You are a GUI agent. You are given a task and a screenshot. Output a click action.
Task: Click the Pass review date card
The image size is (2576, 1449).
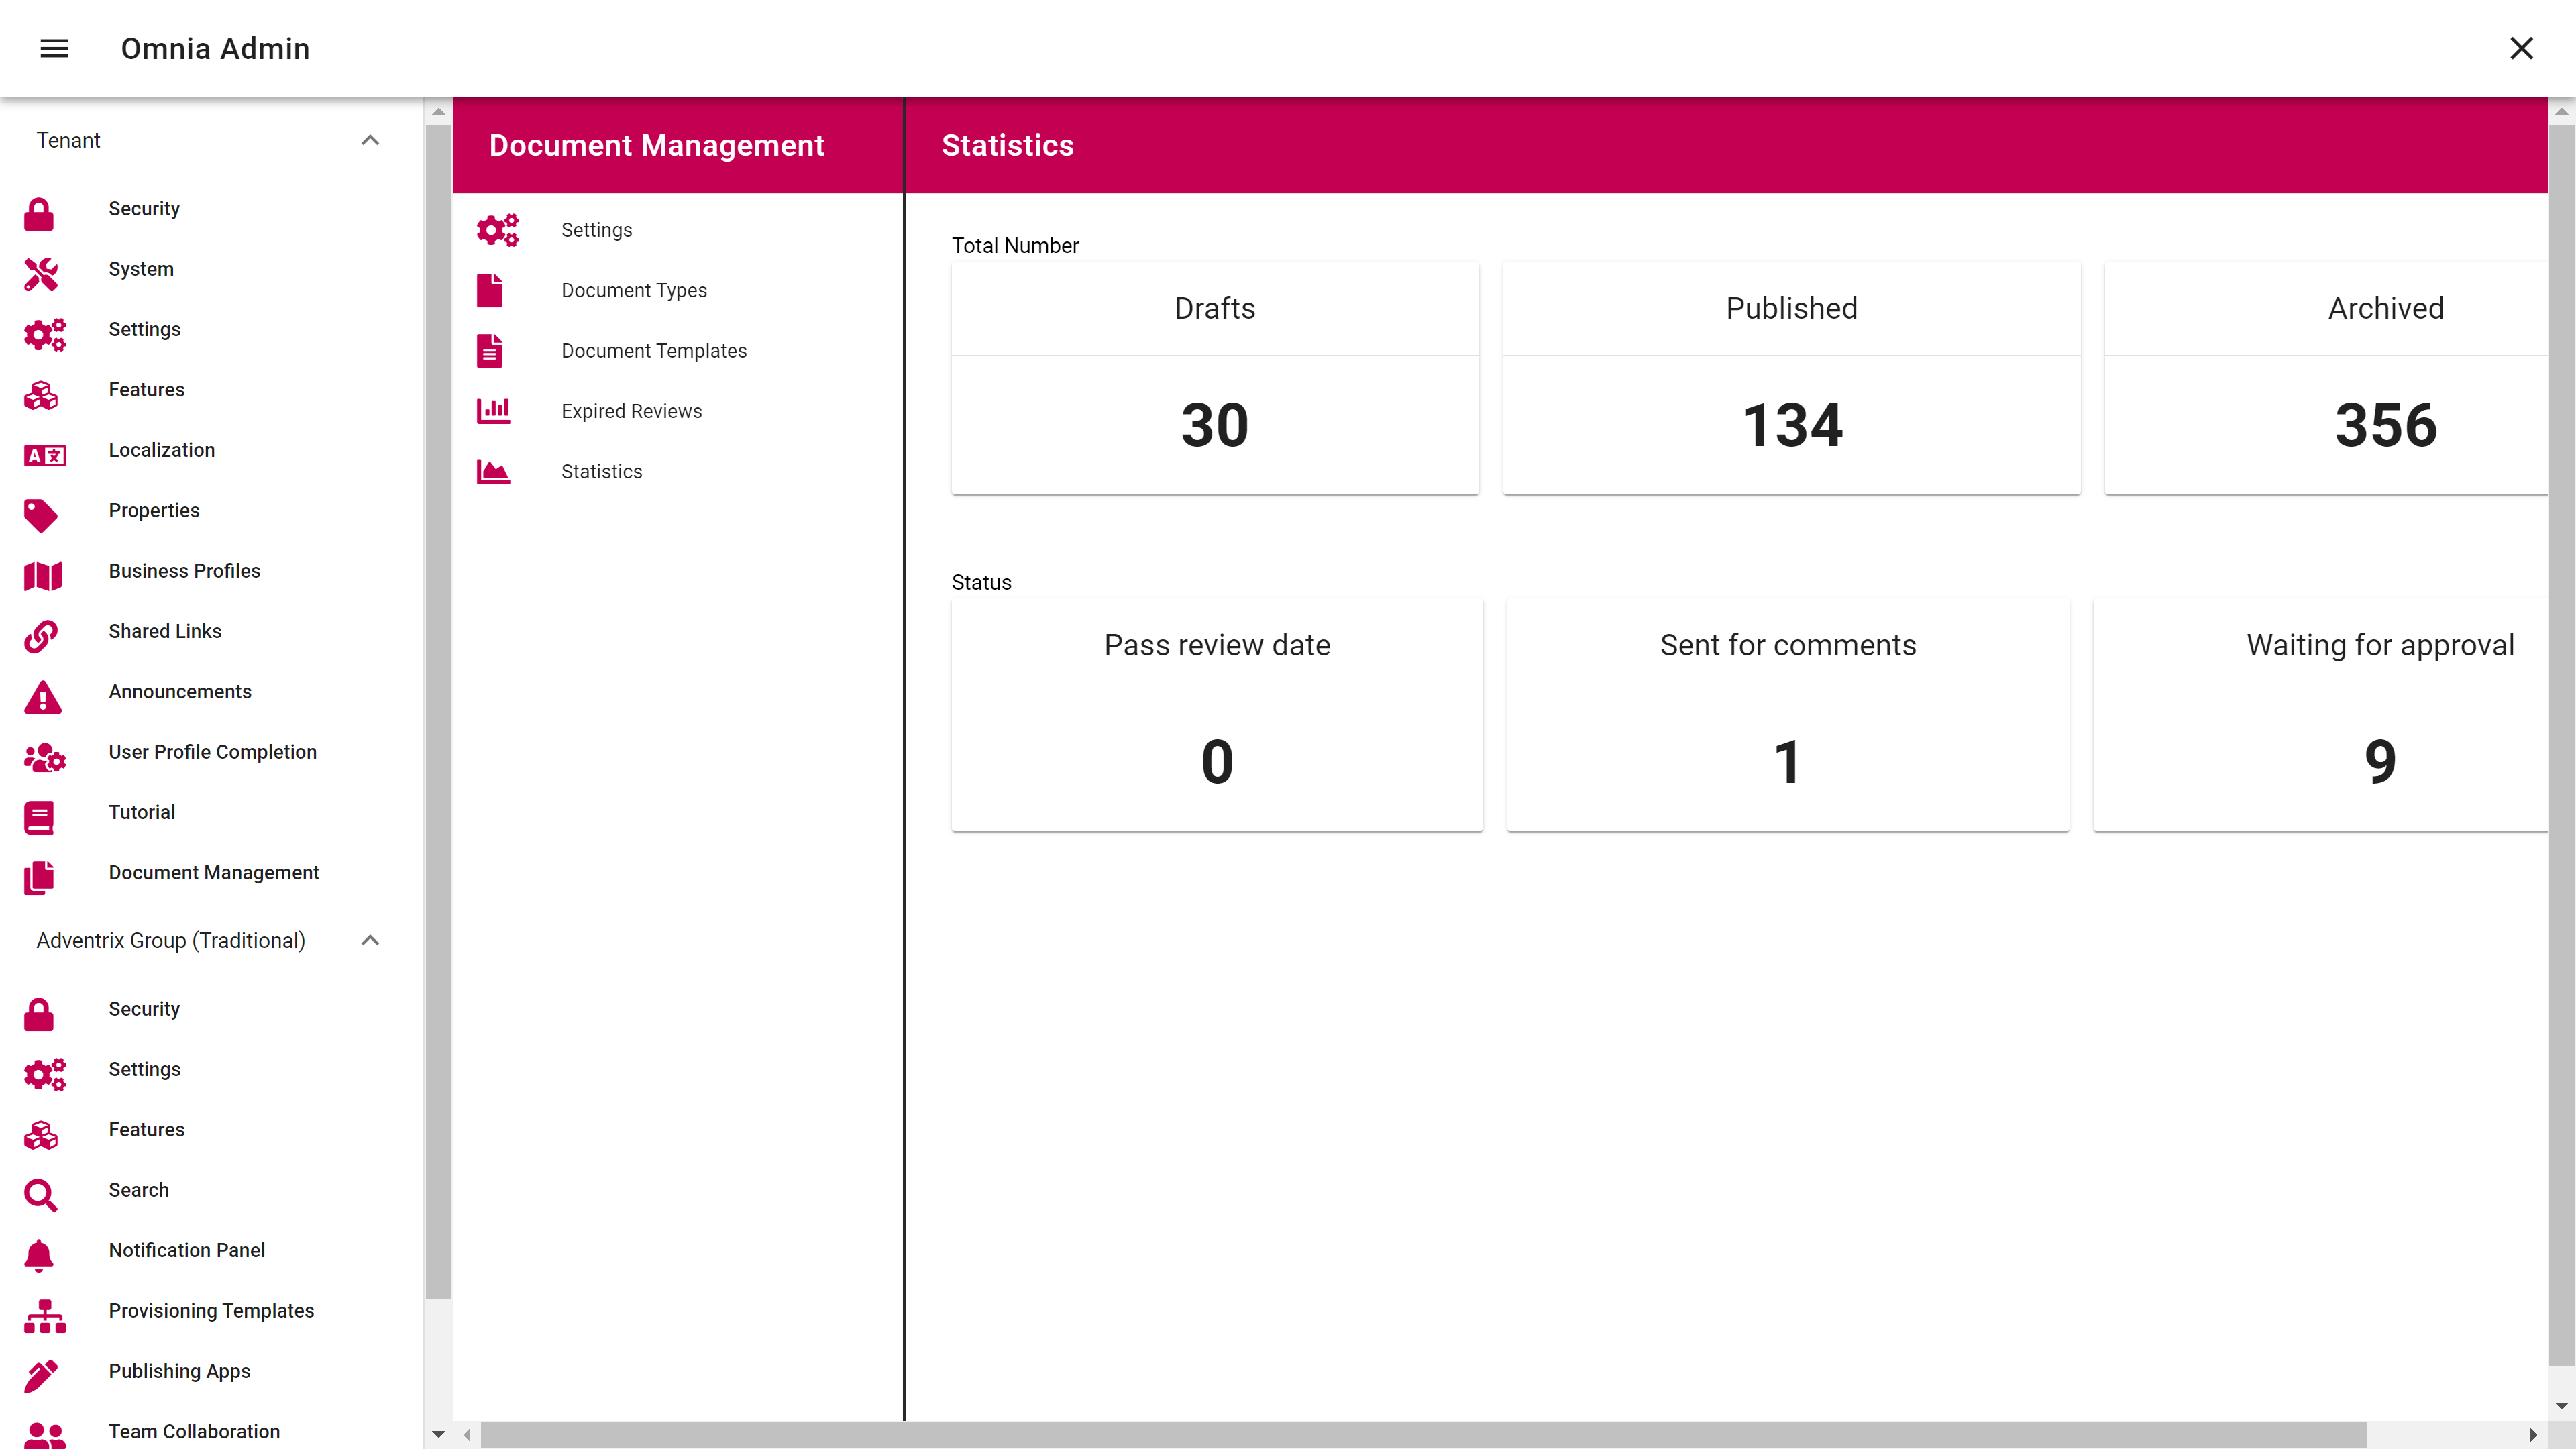coord(1217,715)
